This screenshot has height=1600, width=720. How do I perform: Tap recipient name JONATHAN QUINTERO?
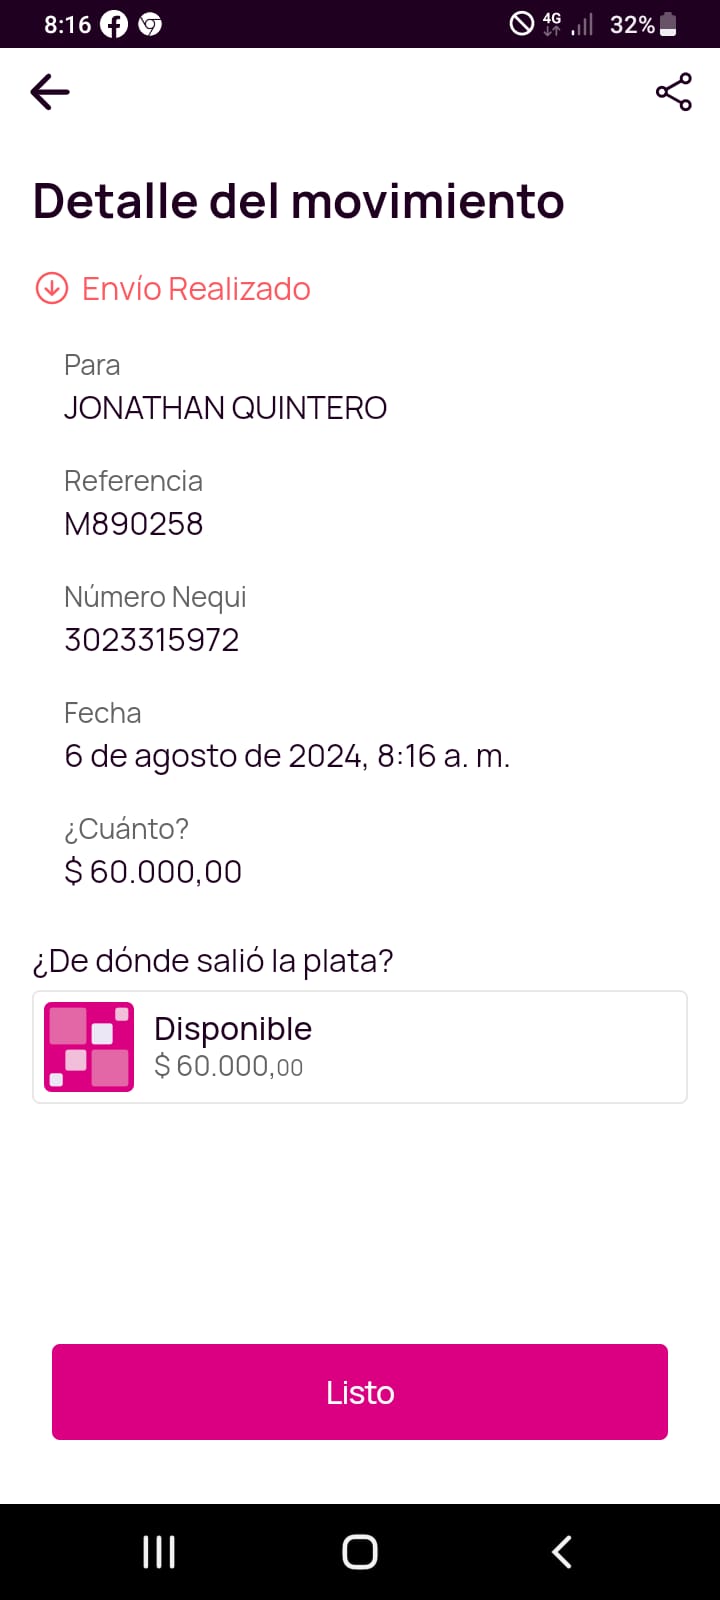click(x=225, y=407)
